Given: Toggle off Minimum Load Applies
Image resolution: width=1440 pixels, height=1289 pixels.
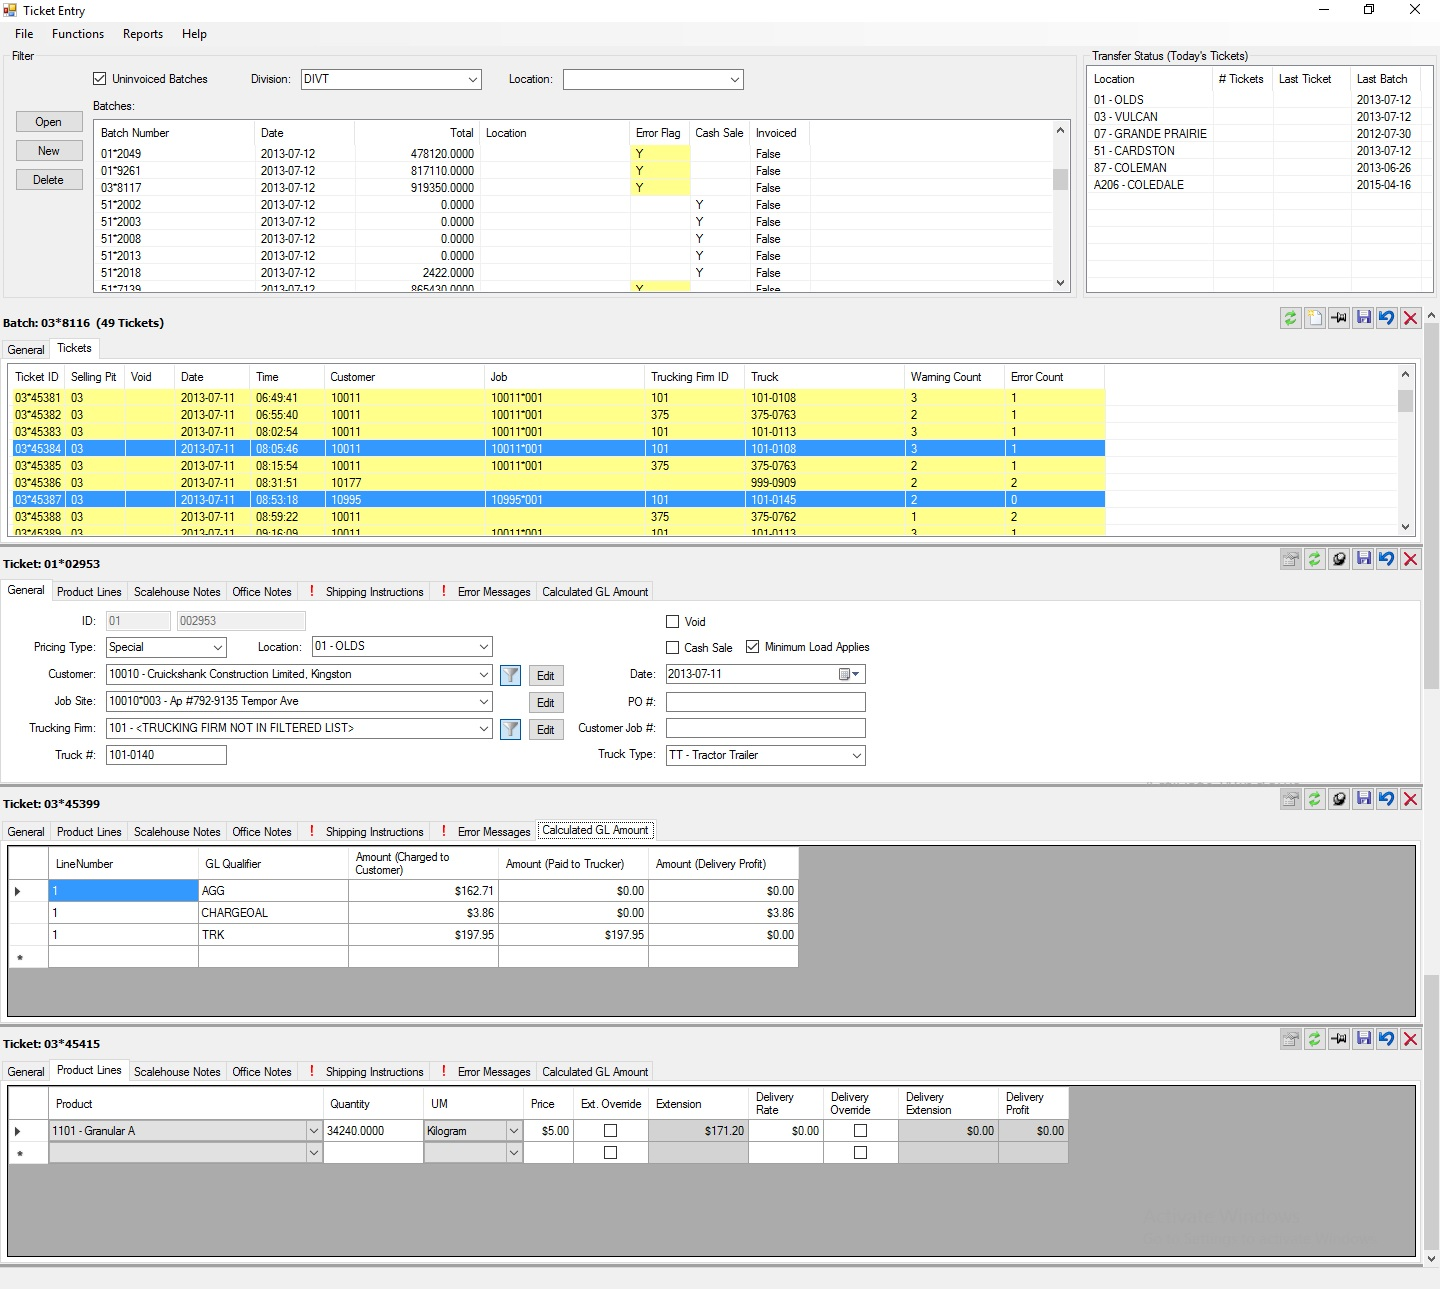Looking at the screenshot, I should [753, 646].
